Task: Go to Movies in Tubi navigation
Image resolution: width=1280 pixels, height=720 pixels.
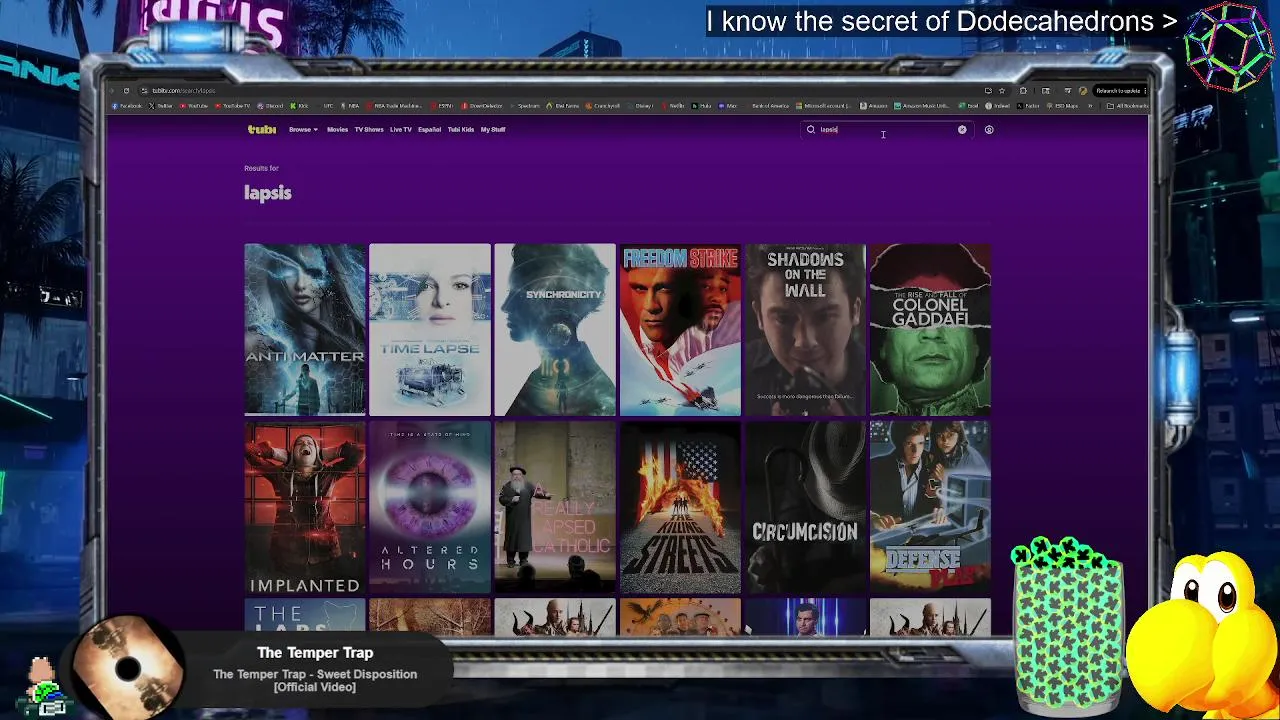Action: [x=337, y=129]
